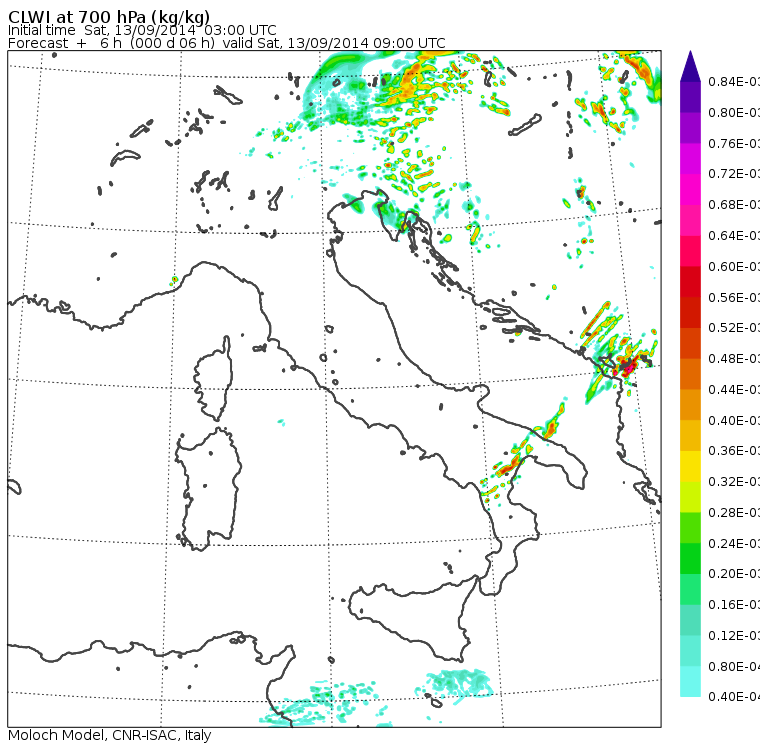Click the 0.76E-03 colorbar label
This screenshot has width=760, height=749.
(734, 143)
